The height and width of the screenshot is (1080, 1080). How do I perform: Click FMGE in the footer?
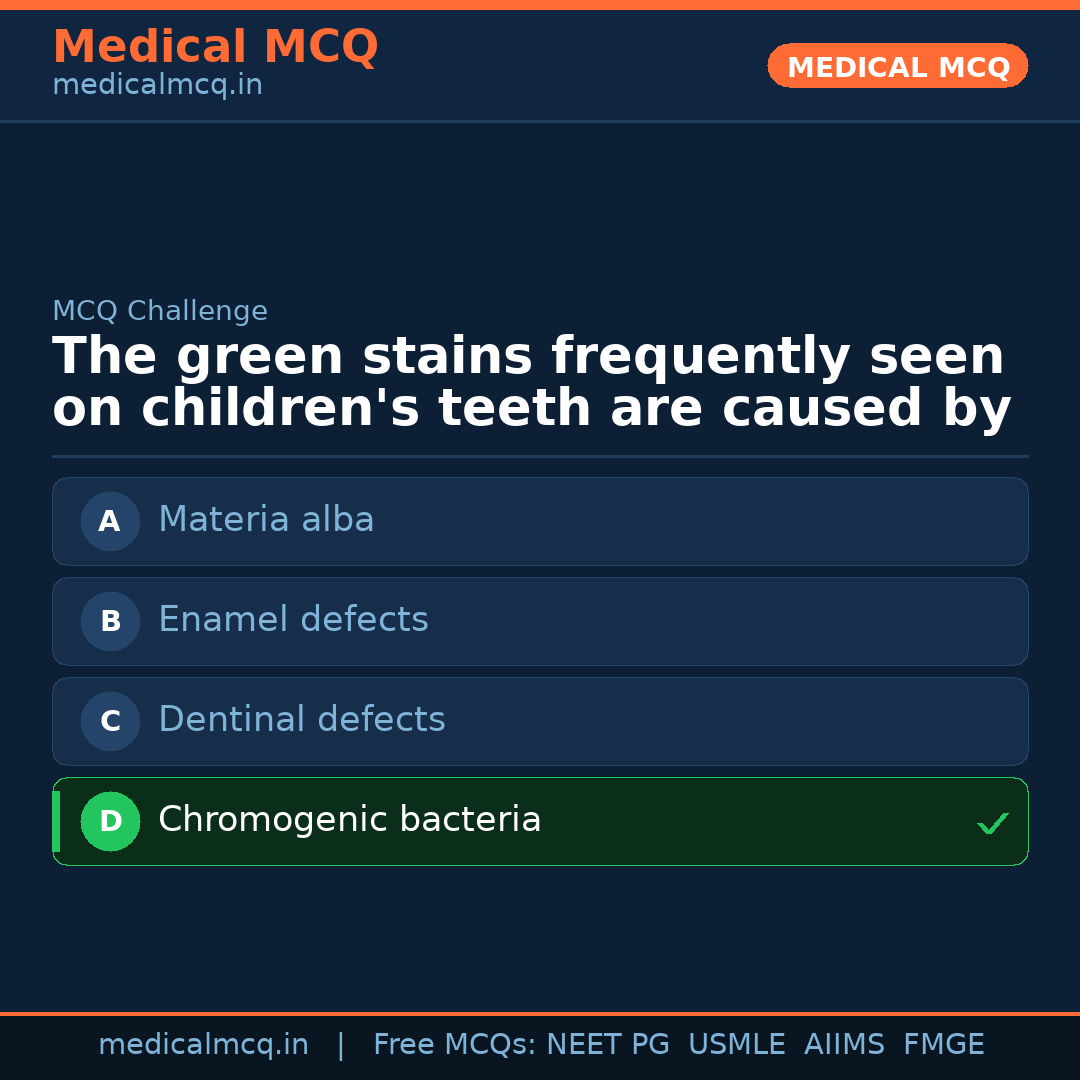point(943,1045)
